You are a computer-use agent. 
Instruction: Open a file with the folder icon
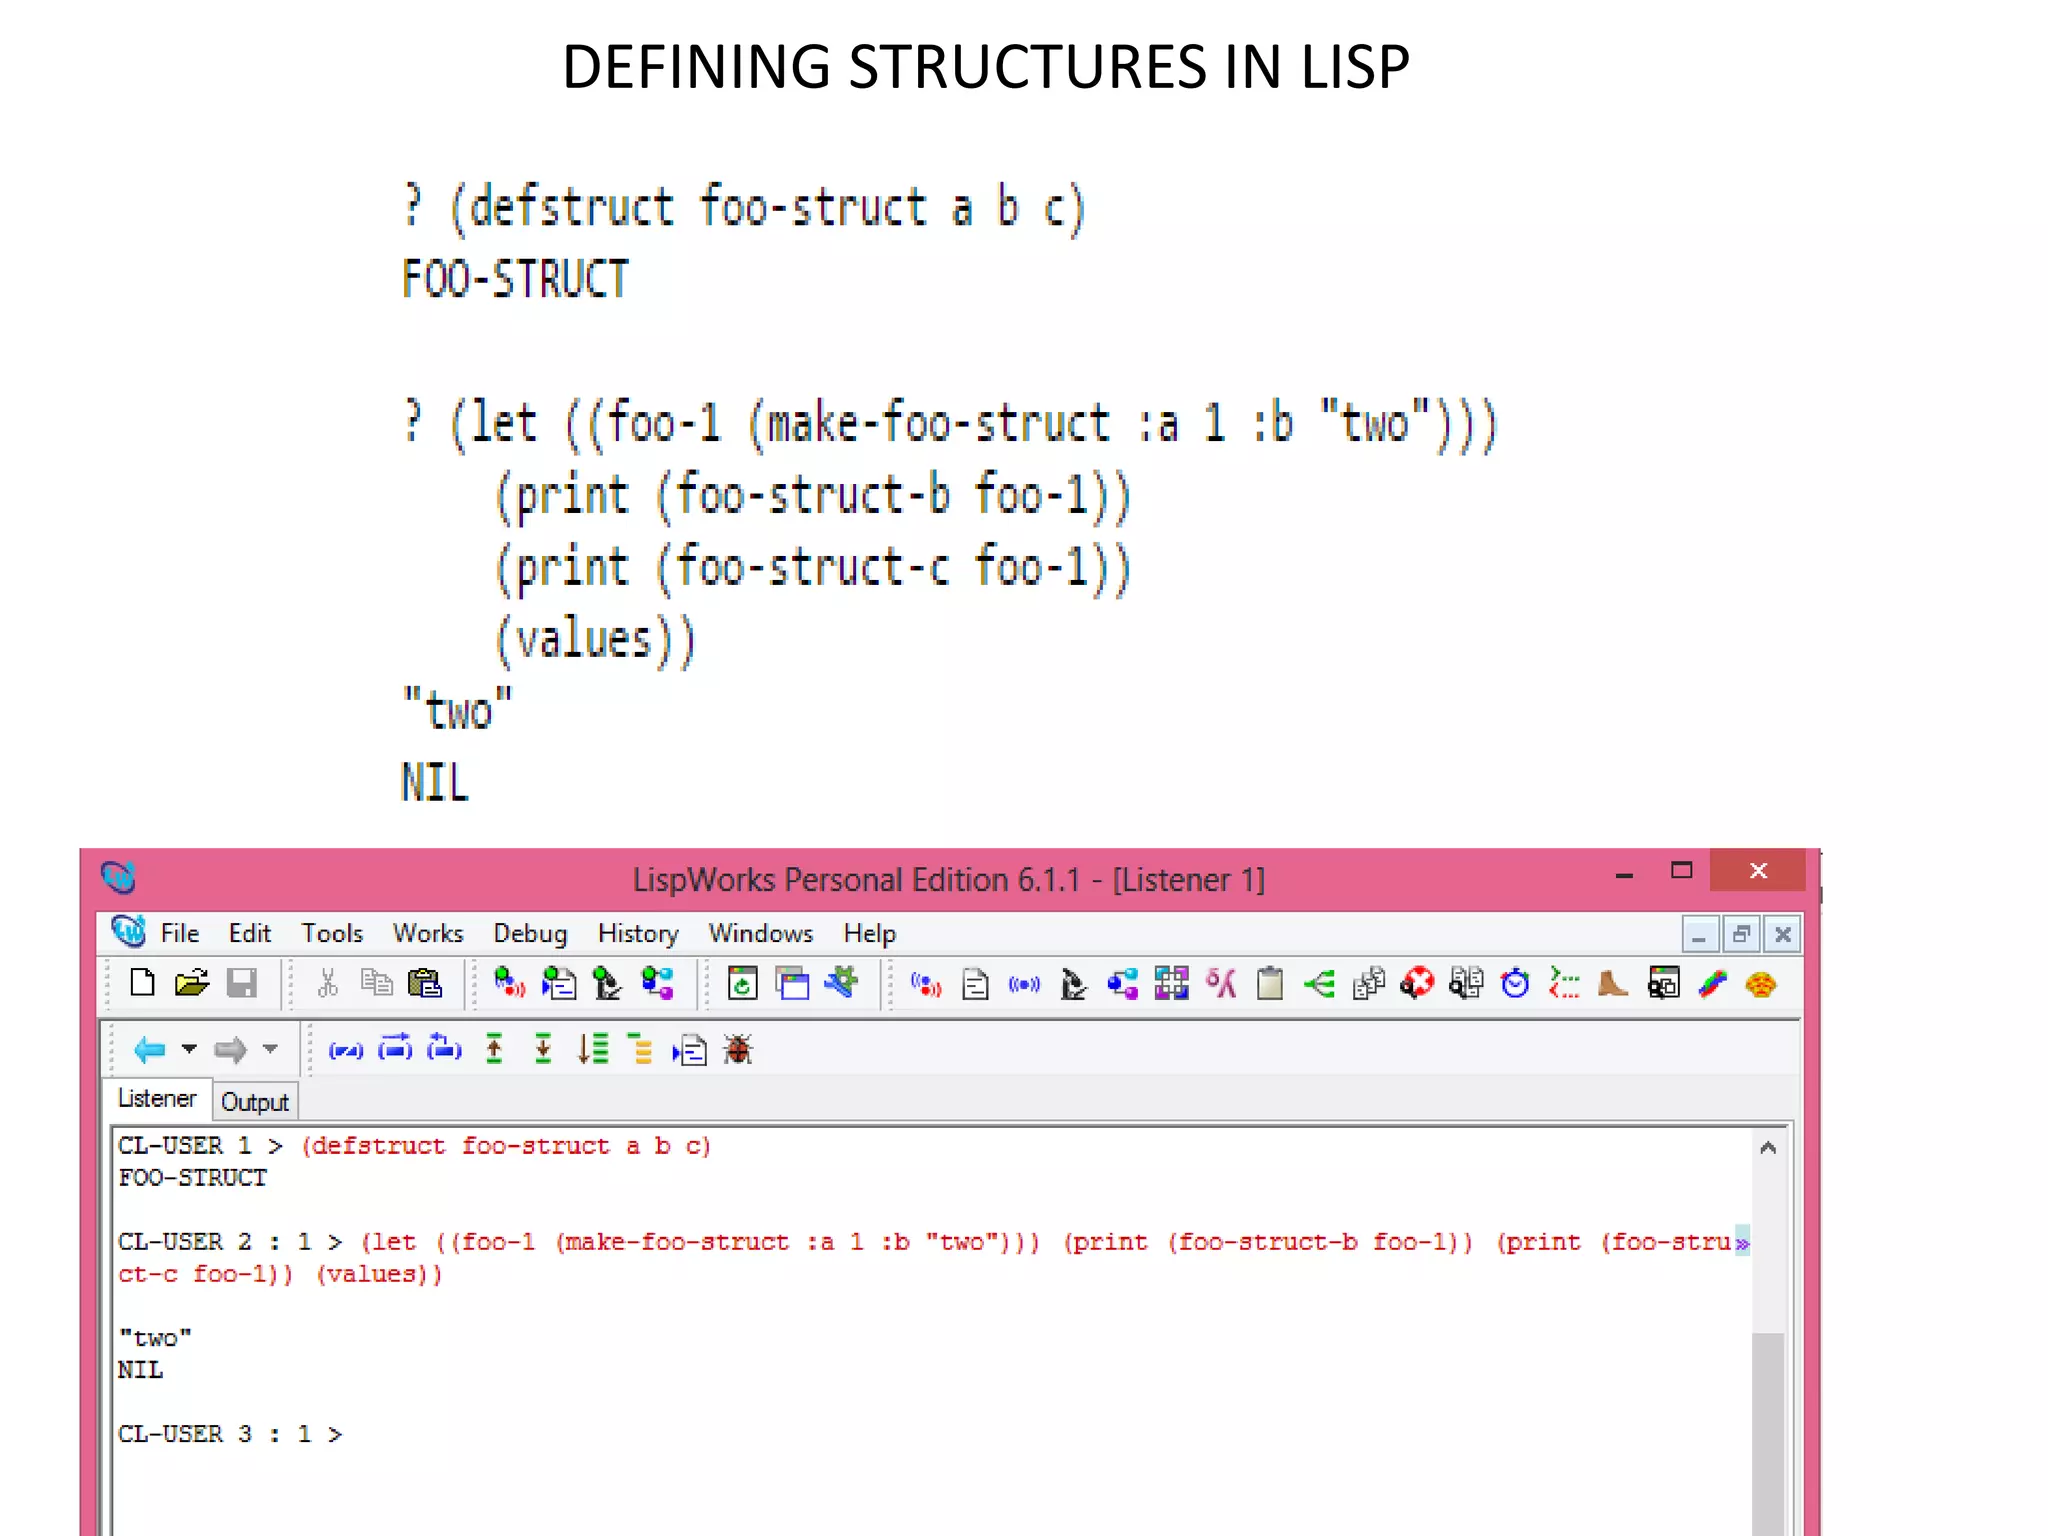pyautogui.click(x=191, y=984)
